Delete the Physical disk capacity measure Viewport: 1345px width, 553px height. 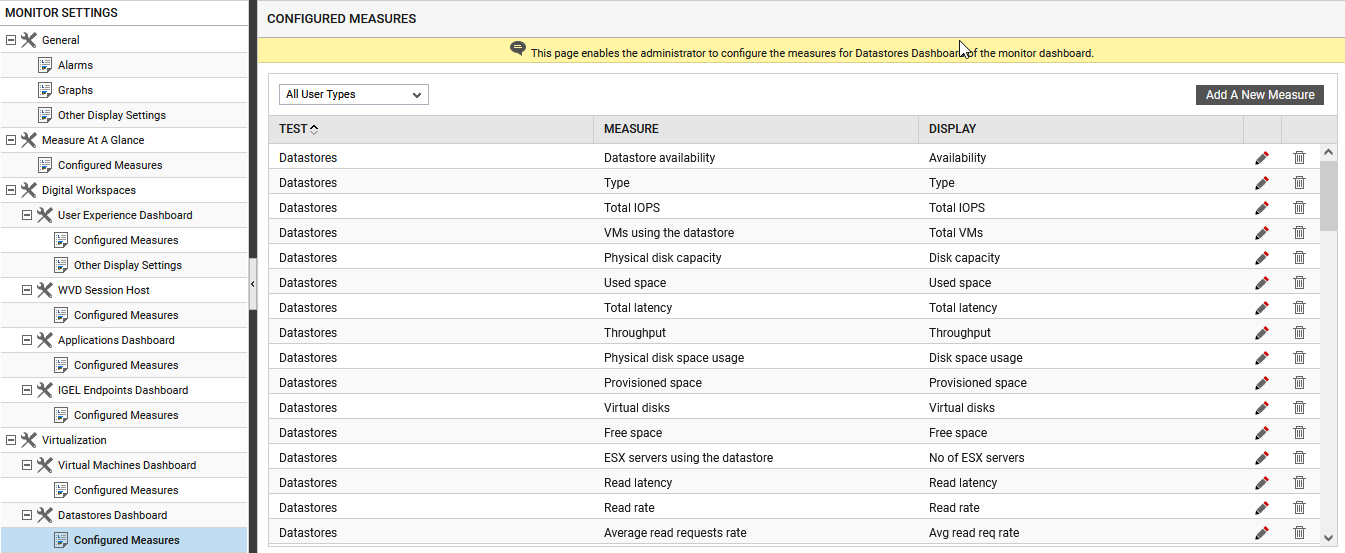click(x=1299, y=258)
